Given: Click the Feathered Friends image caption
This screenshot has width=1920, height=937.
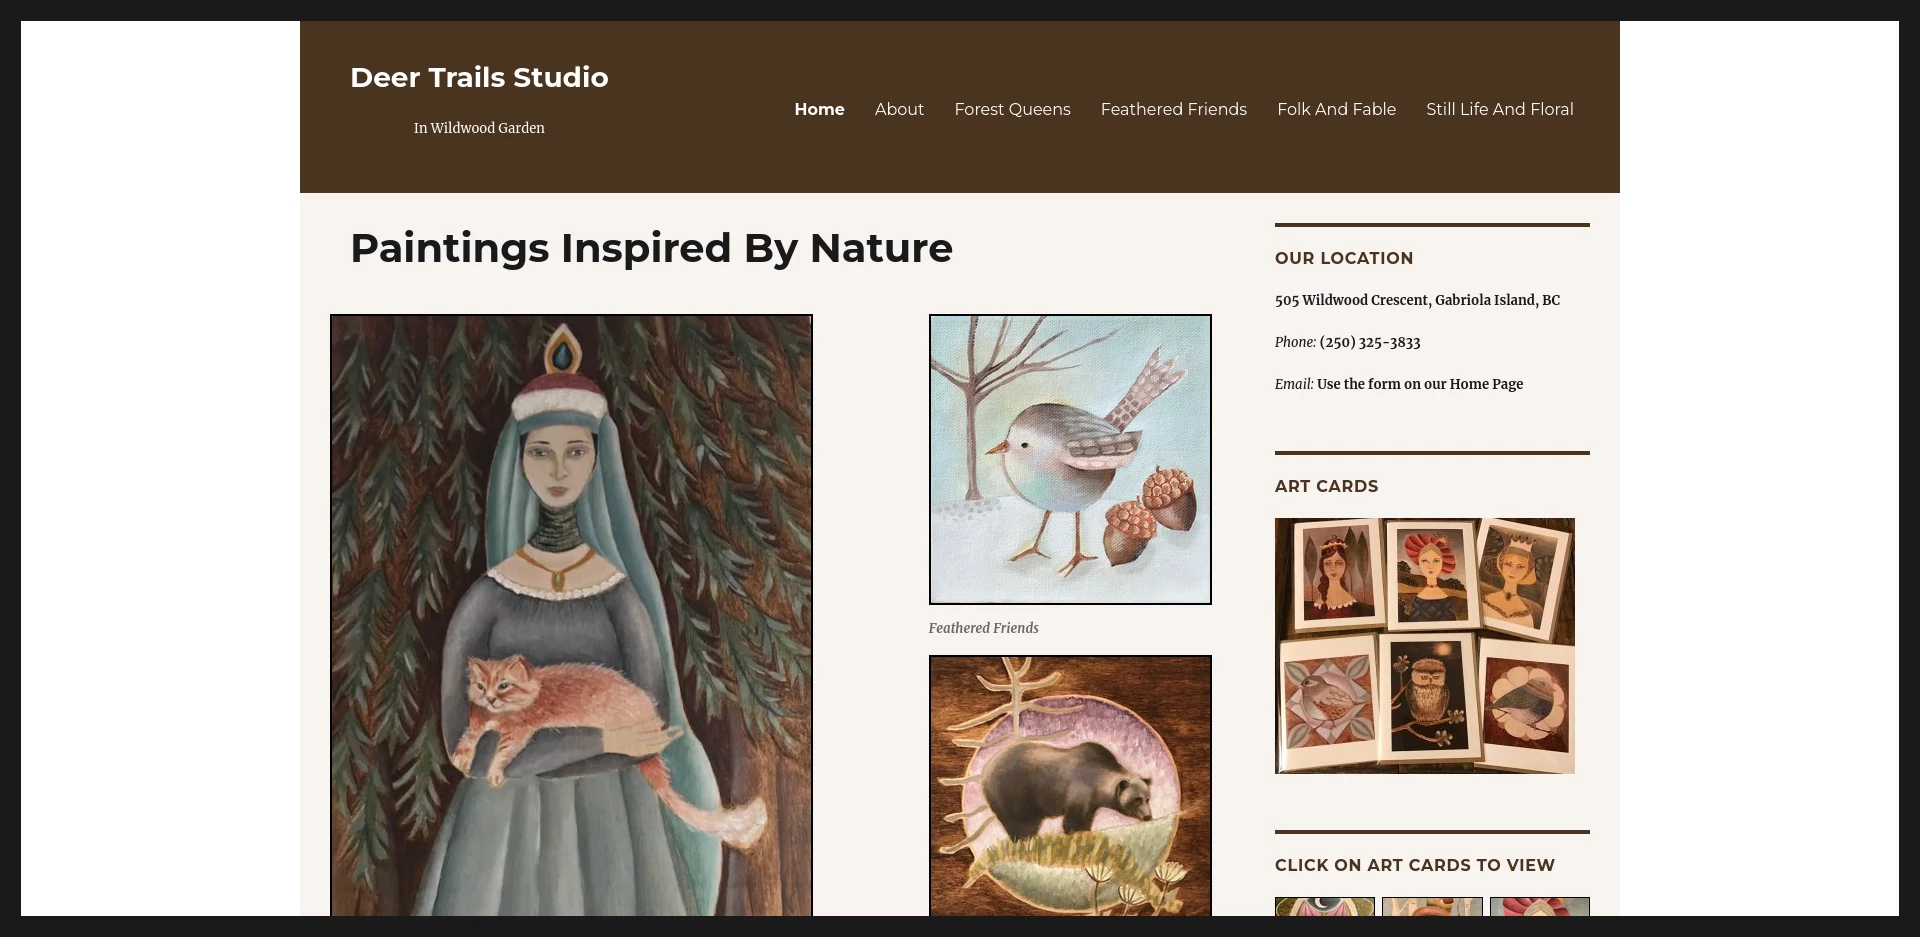Looking at the screenshot, I should (983, 628).
